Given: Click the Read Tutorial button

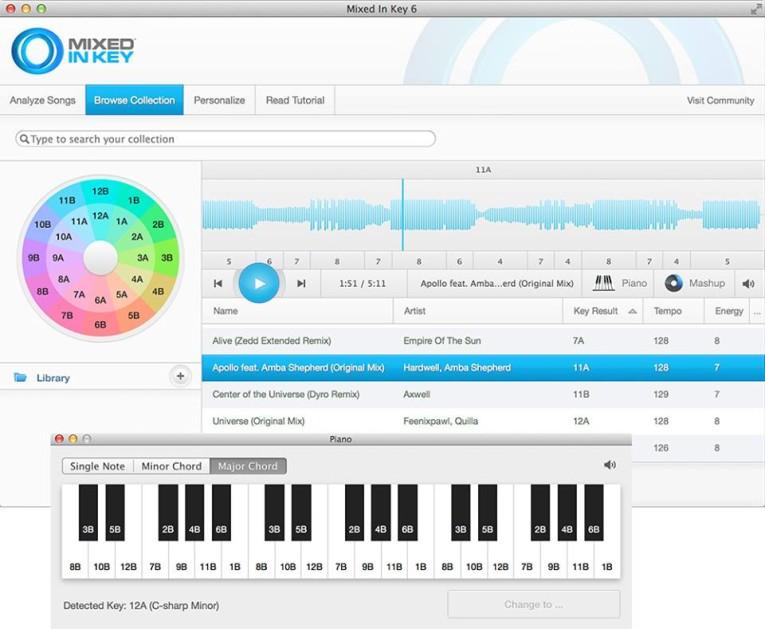Looking at the screenshot, I should pyautogui.click(x=295, y=100).
